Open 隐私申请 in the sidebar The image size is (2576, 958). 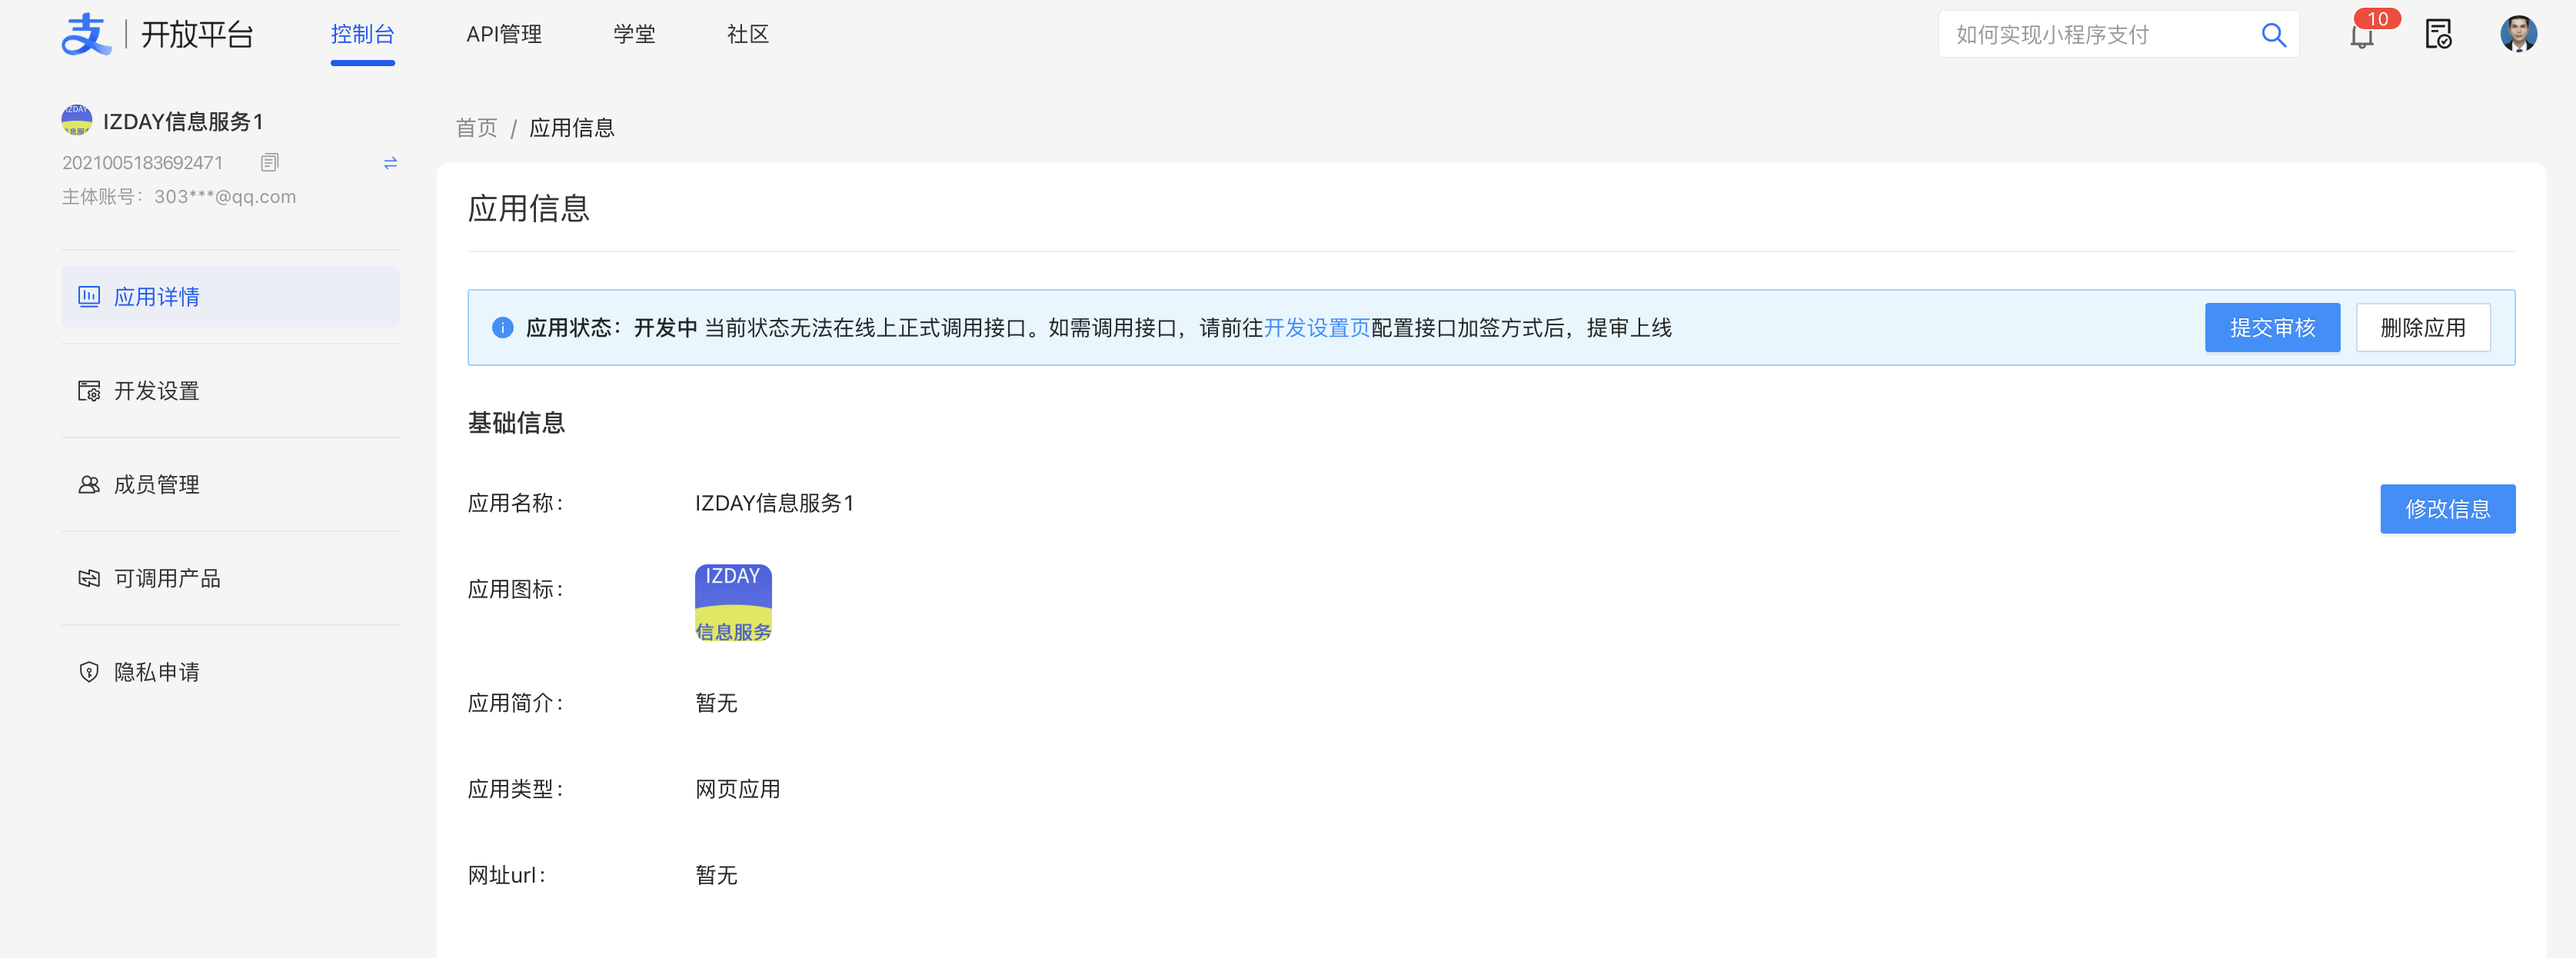157,672
